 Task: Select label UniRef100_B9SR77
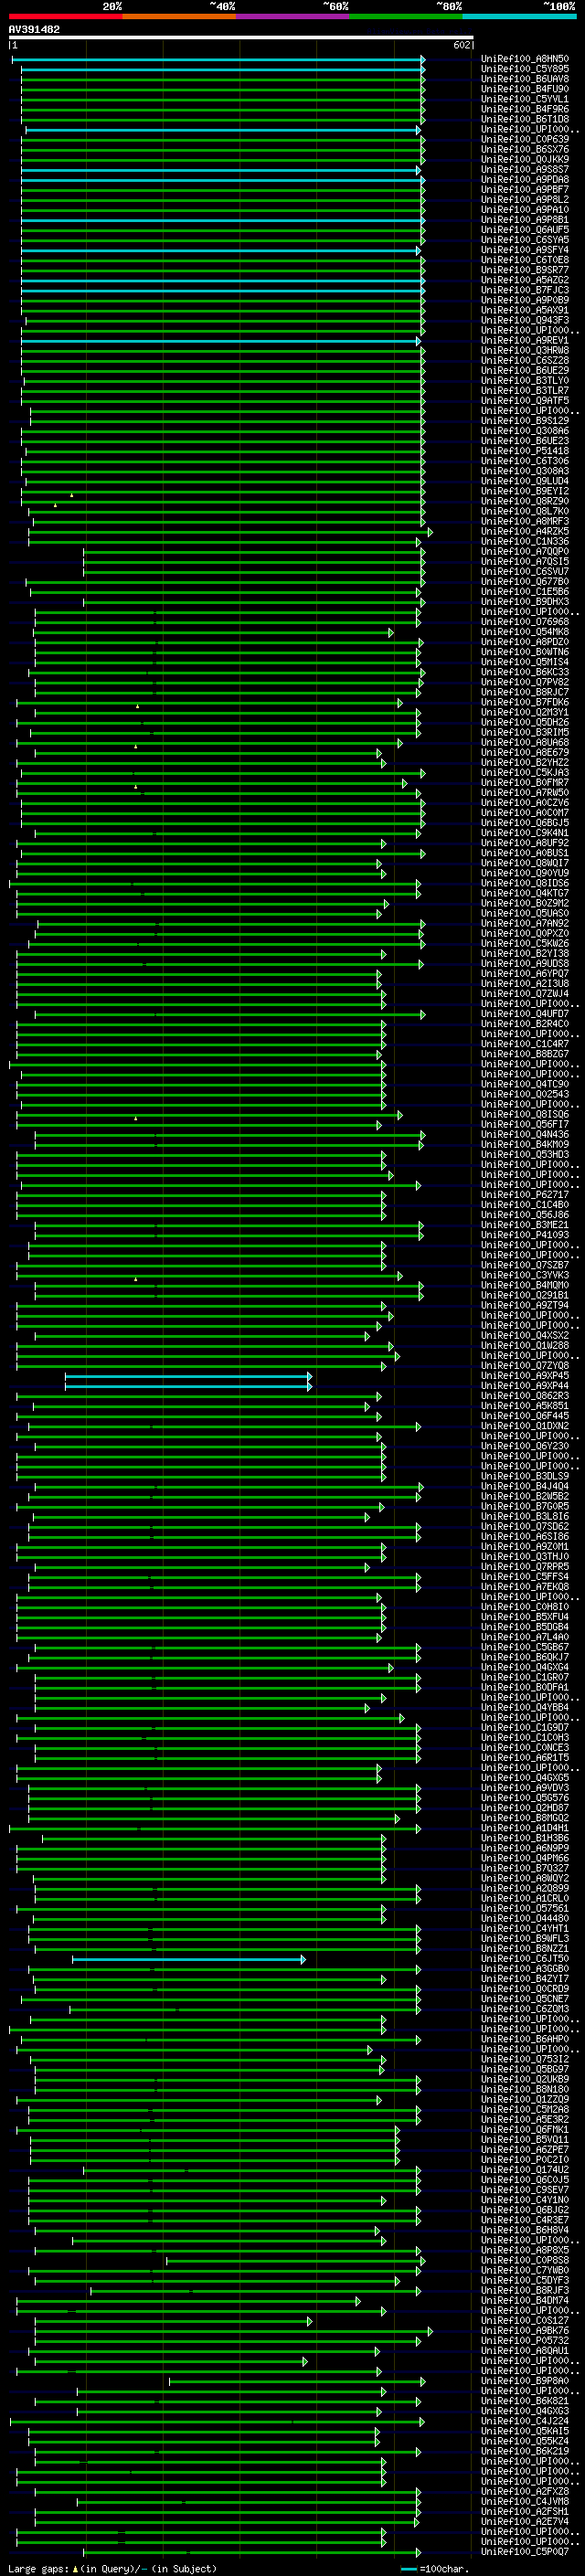tap(525, 270)
